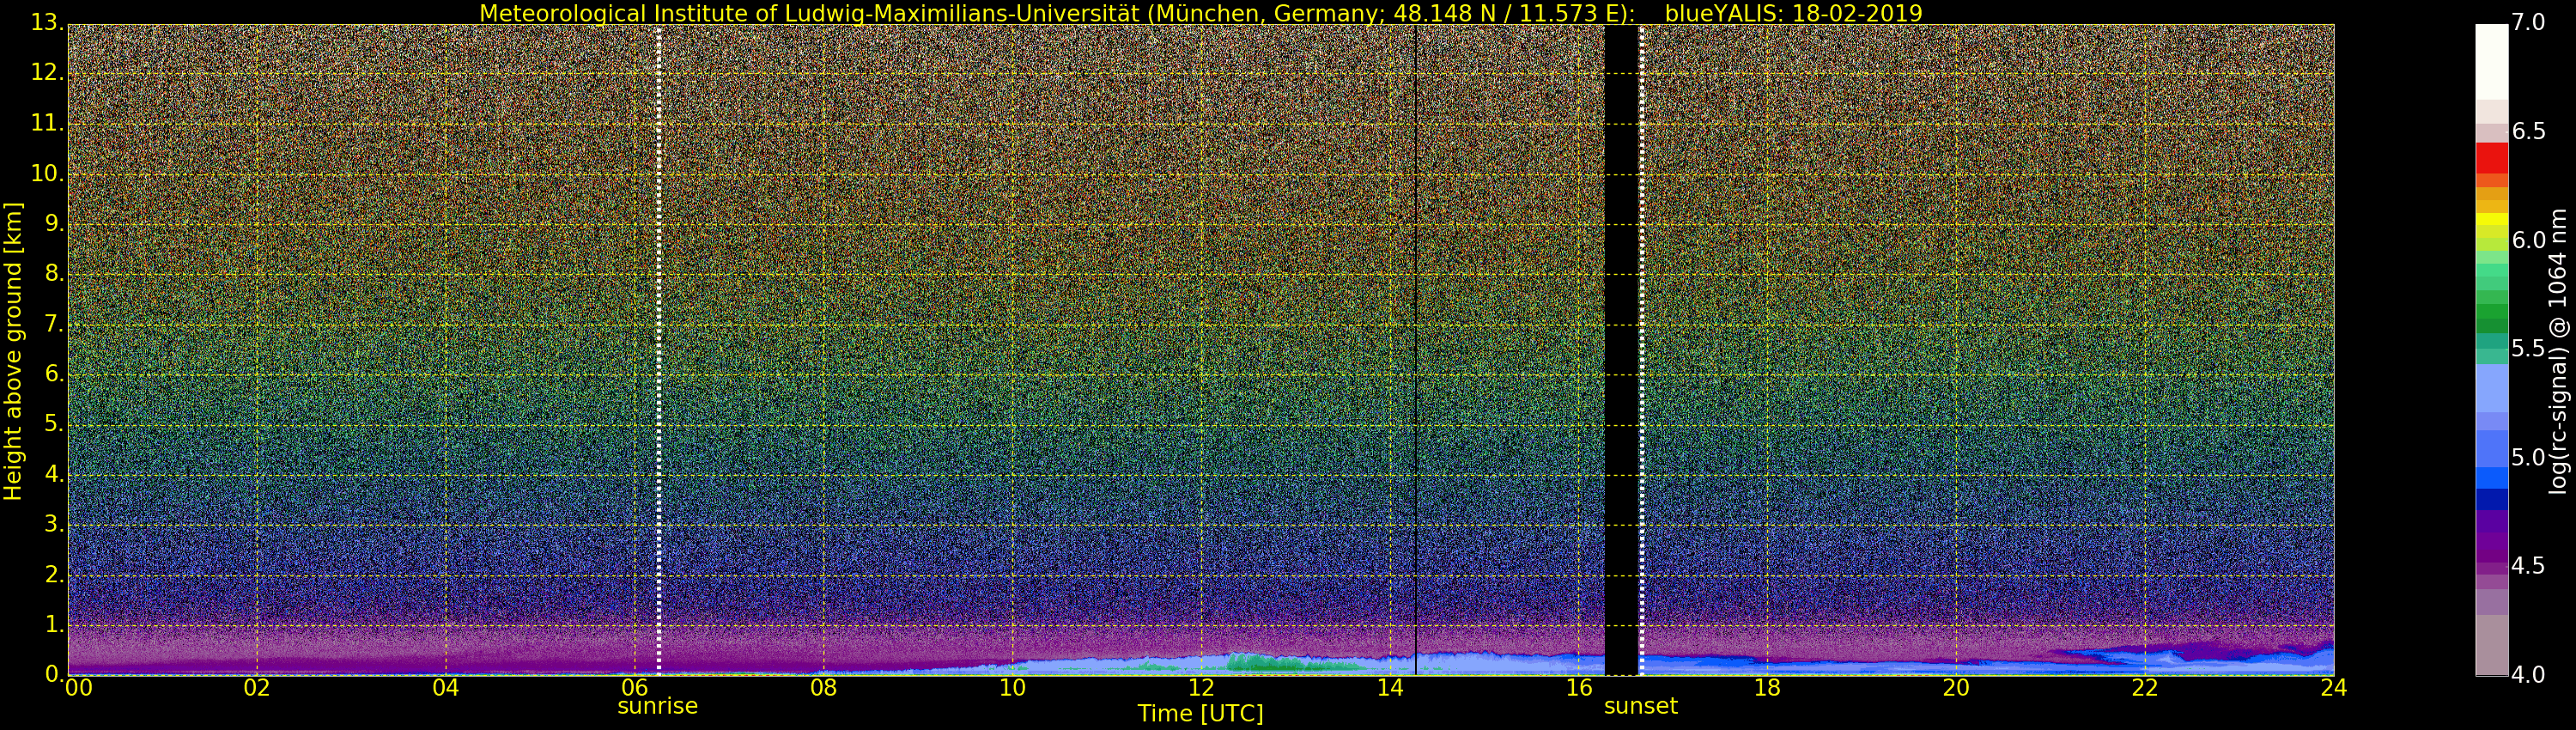Click the time tick label '08'
This screenshot has width=2576, height=730.
point(823,687)
